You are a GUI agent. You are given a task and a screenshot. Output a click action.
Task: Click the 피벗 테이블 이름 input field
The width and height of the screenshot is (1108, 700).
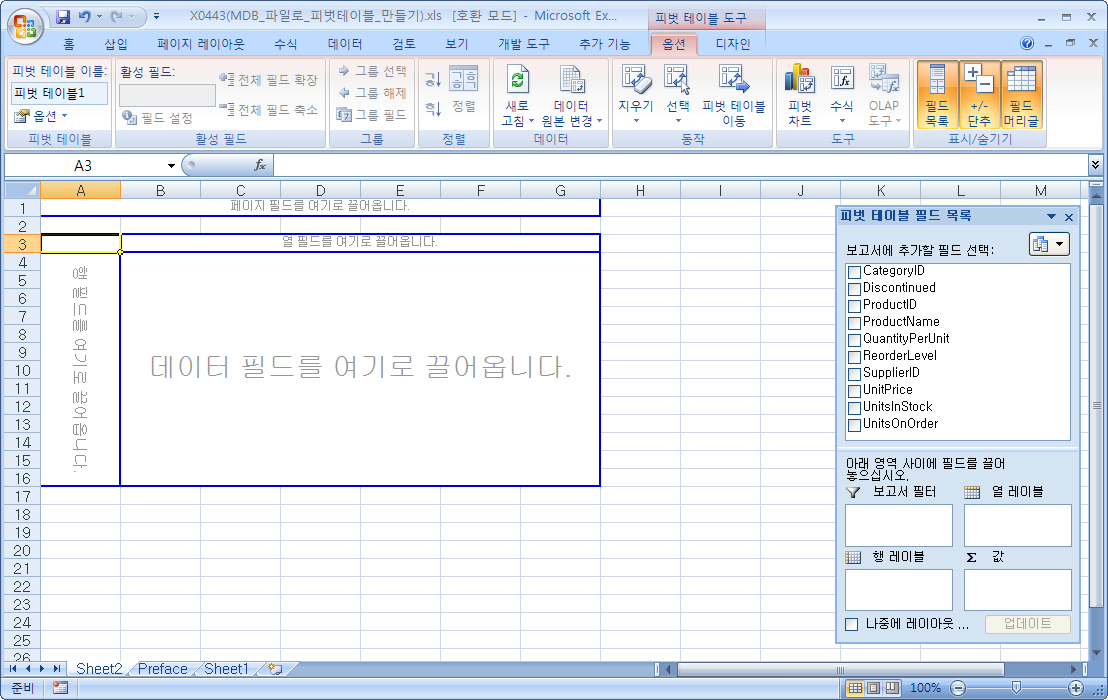pos(59,93)
